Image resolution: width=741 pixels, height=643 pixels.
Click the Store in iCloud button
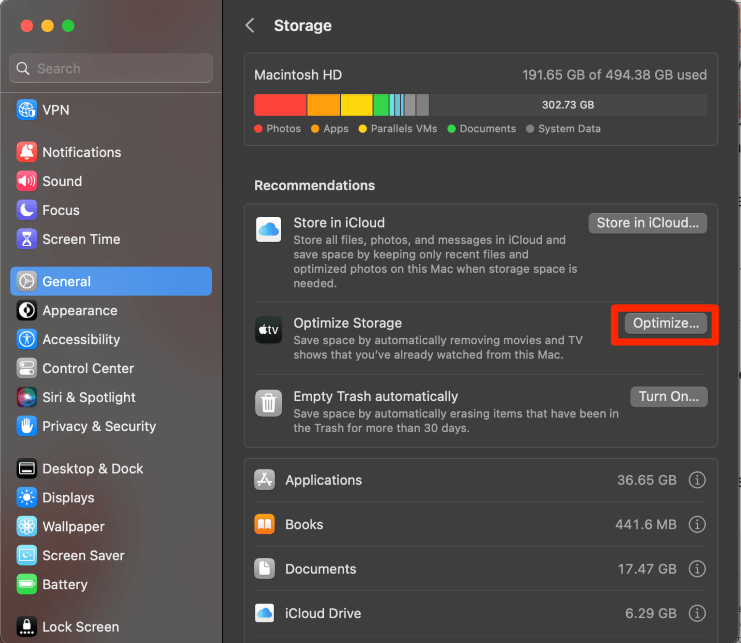click(647, 223)
